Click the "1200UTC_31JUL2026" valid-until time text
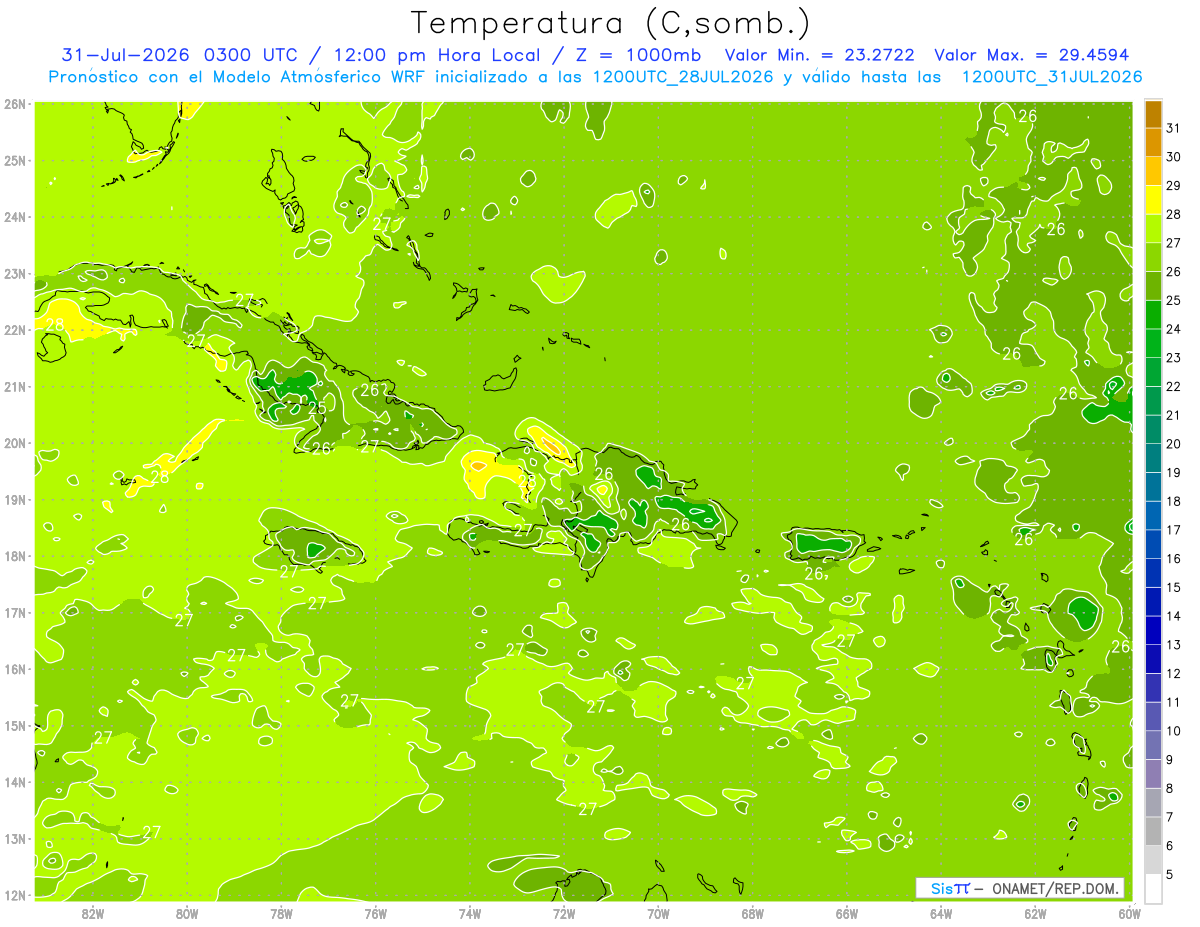 coord(1052,77)
